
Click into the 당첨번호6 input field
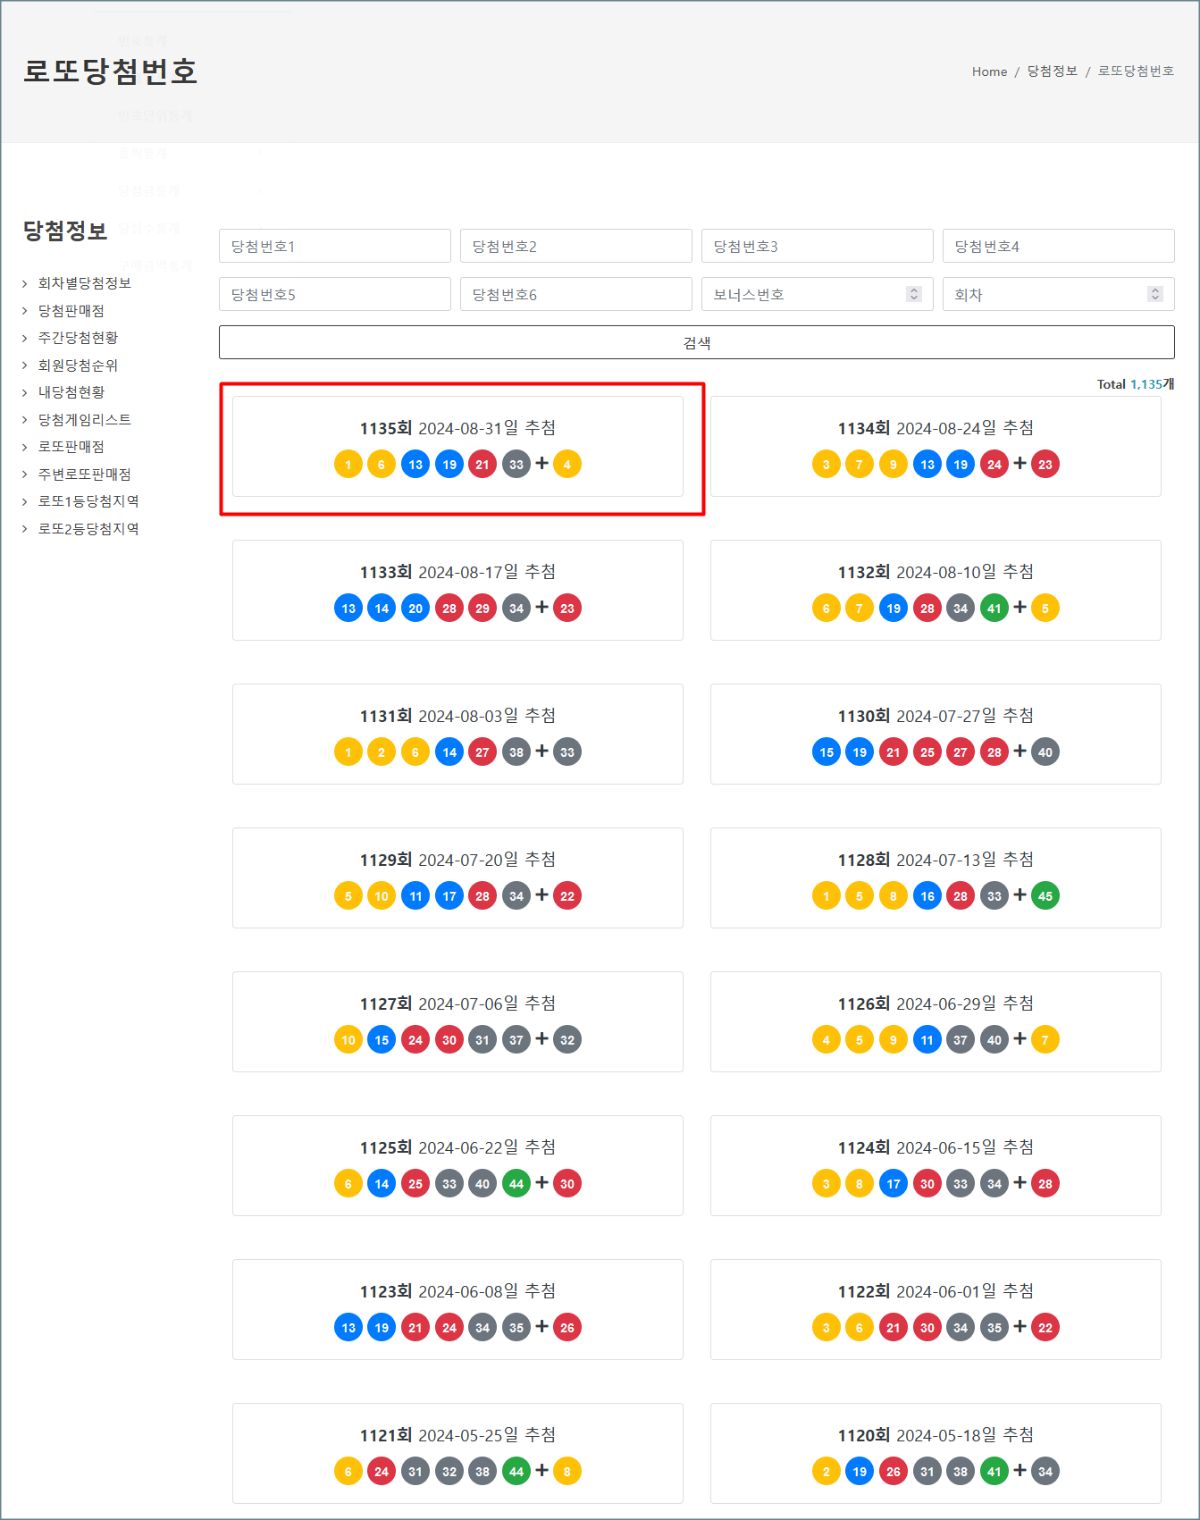click(575, 294)
